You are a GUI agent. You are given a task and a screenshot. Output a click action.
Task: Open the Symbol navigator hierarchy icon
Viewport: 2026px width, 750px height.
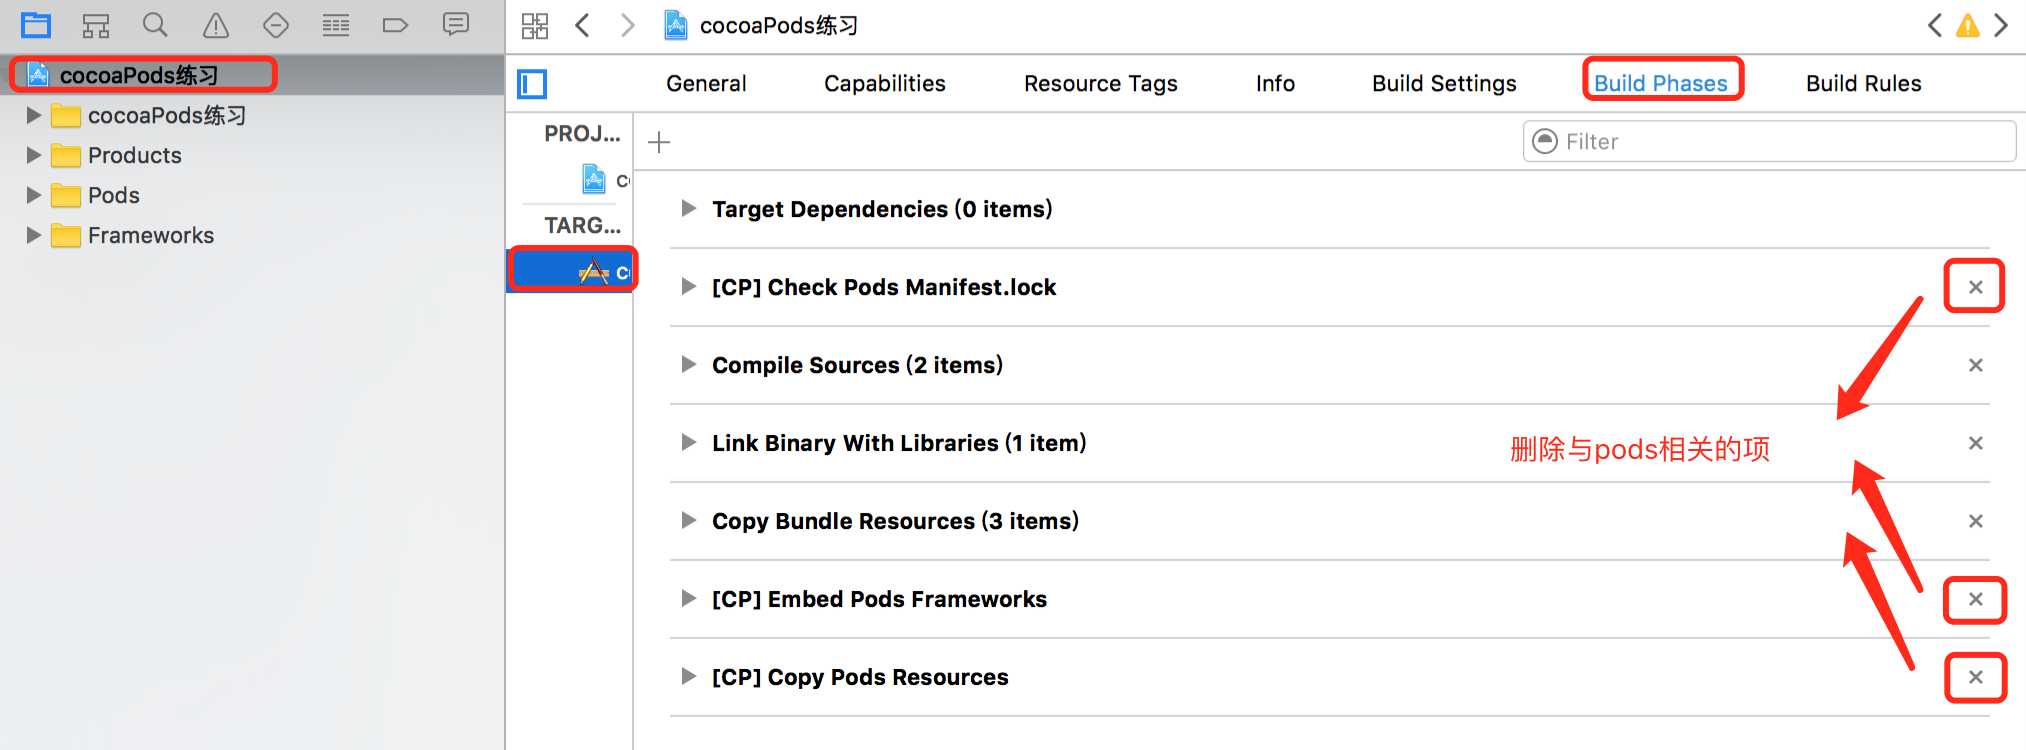coord(96,25)
